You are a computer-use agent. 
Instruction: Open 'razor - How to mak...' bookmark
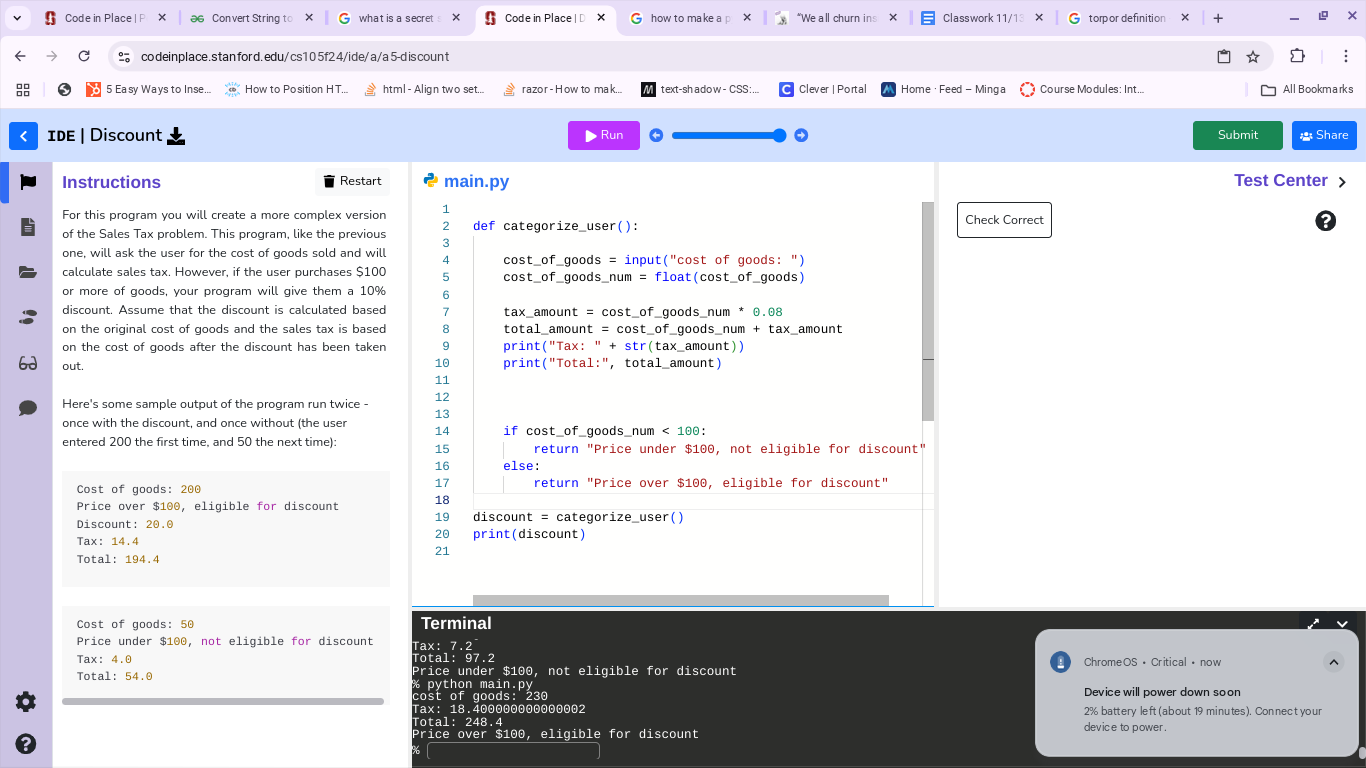562,89
